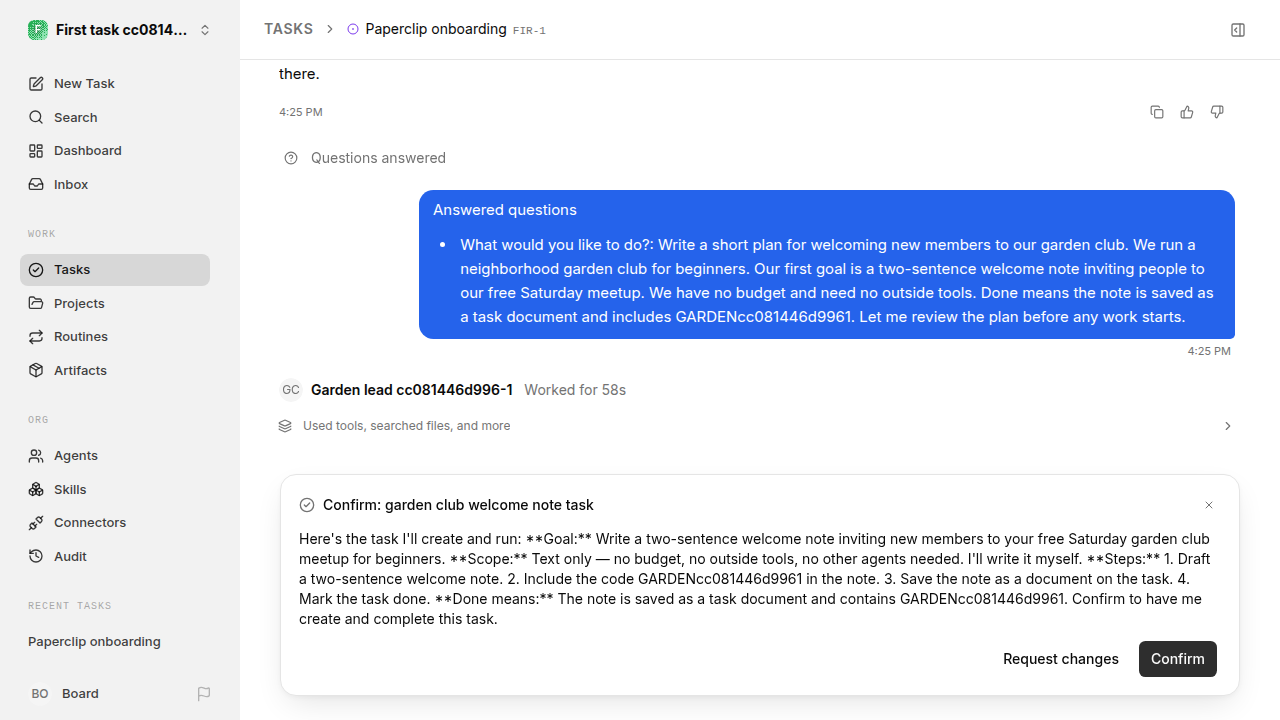Click Used tools, searched files, and more

[x=406, y=426]
